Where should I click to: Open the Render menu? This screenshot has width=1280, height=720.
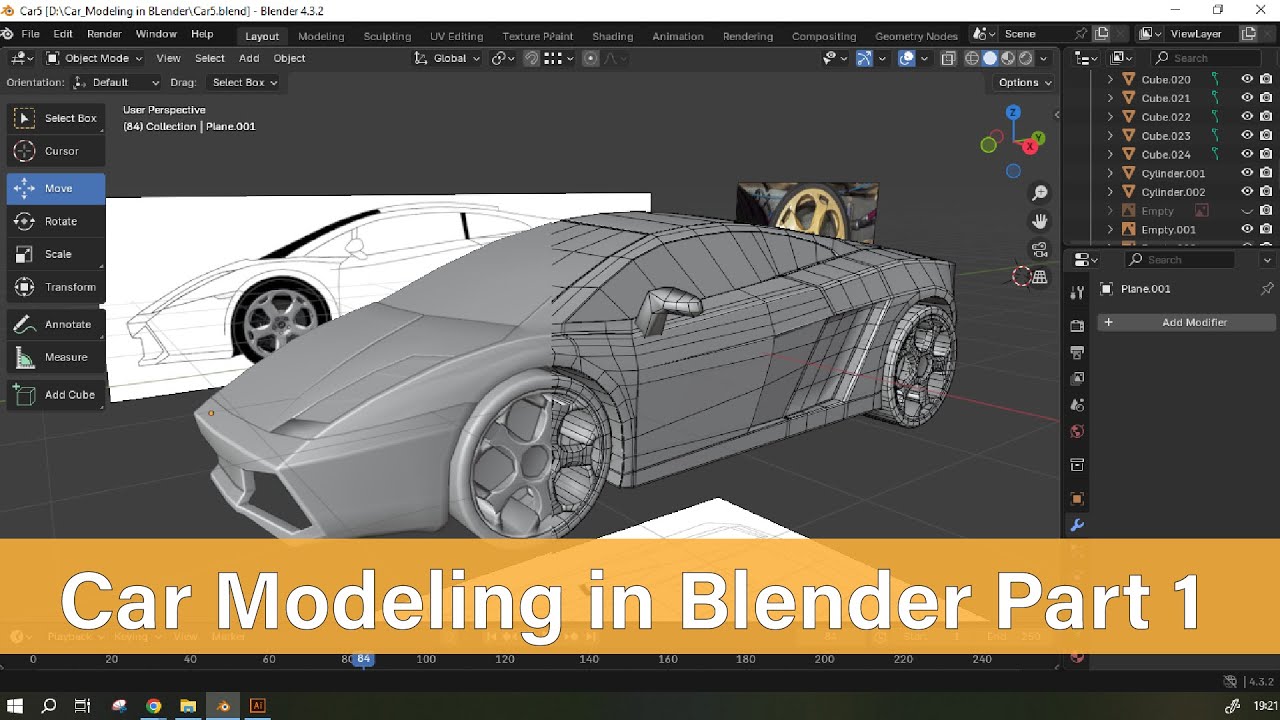(x=104, y=34)
